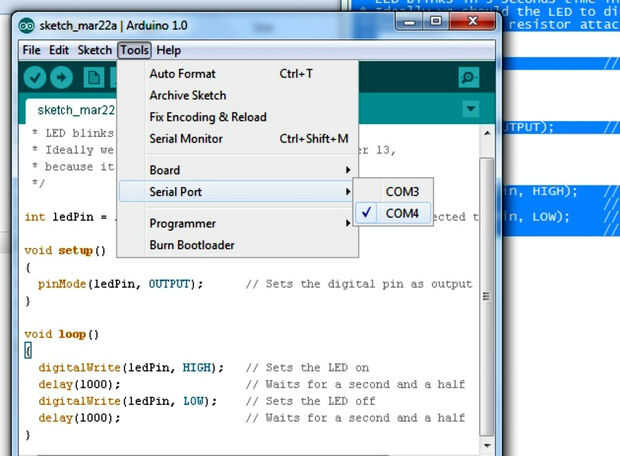Minimize the Arduino window

[409, 21]
